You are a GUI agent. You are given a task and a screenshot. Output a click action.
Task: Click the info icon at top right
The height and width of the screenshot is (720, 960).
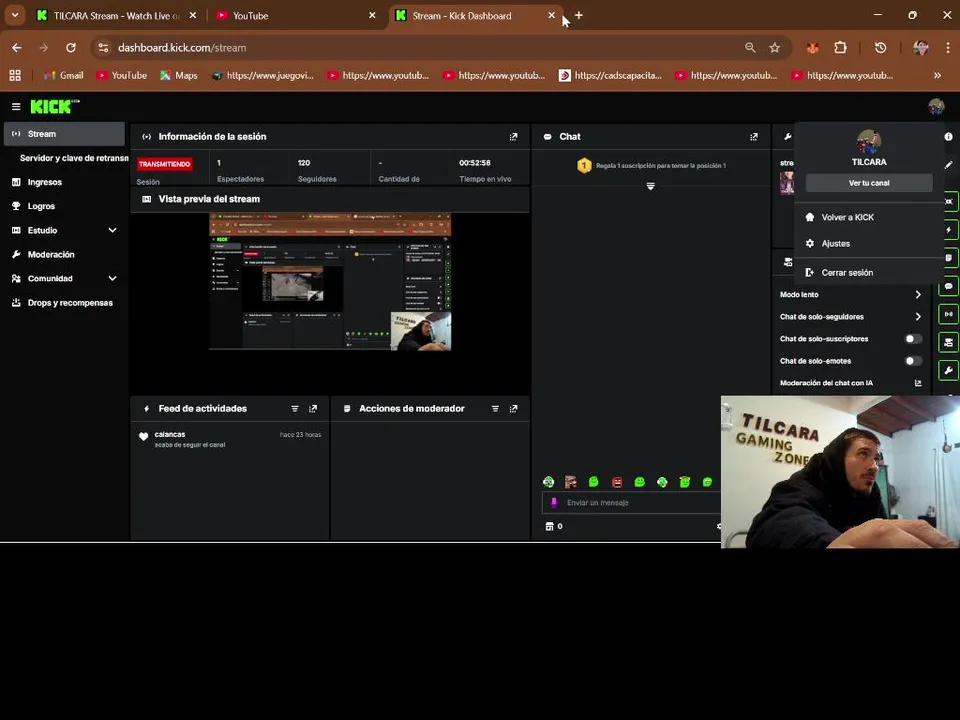pos(948,137)
